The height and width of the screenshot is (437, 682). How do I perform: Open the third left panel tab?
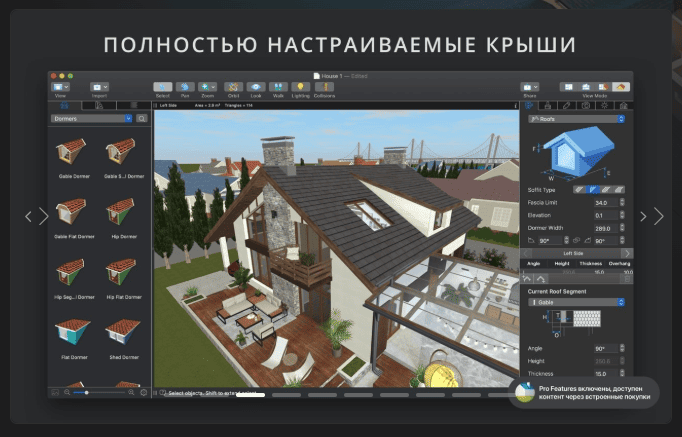click(134, 105)
